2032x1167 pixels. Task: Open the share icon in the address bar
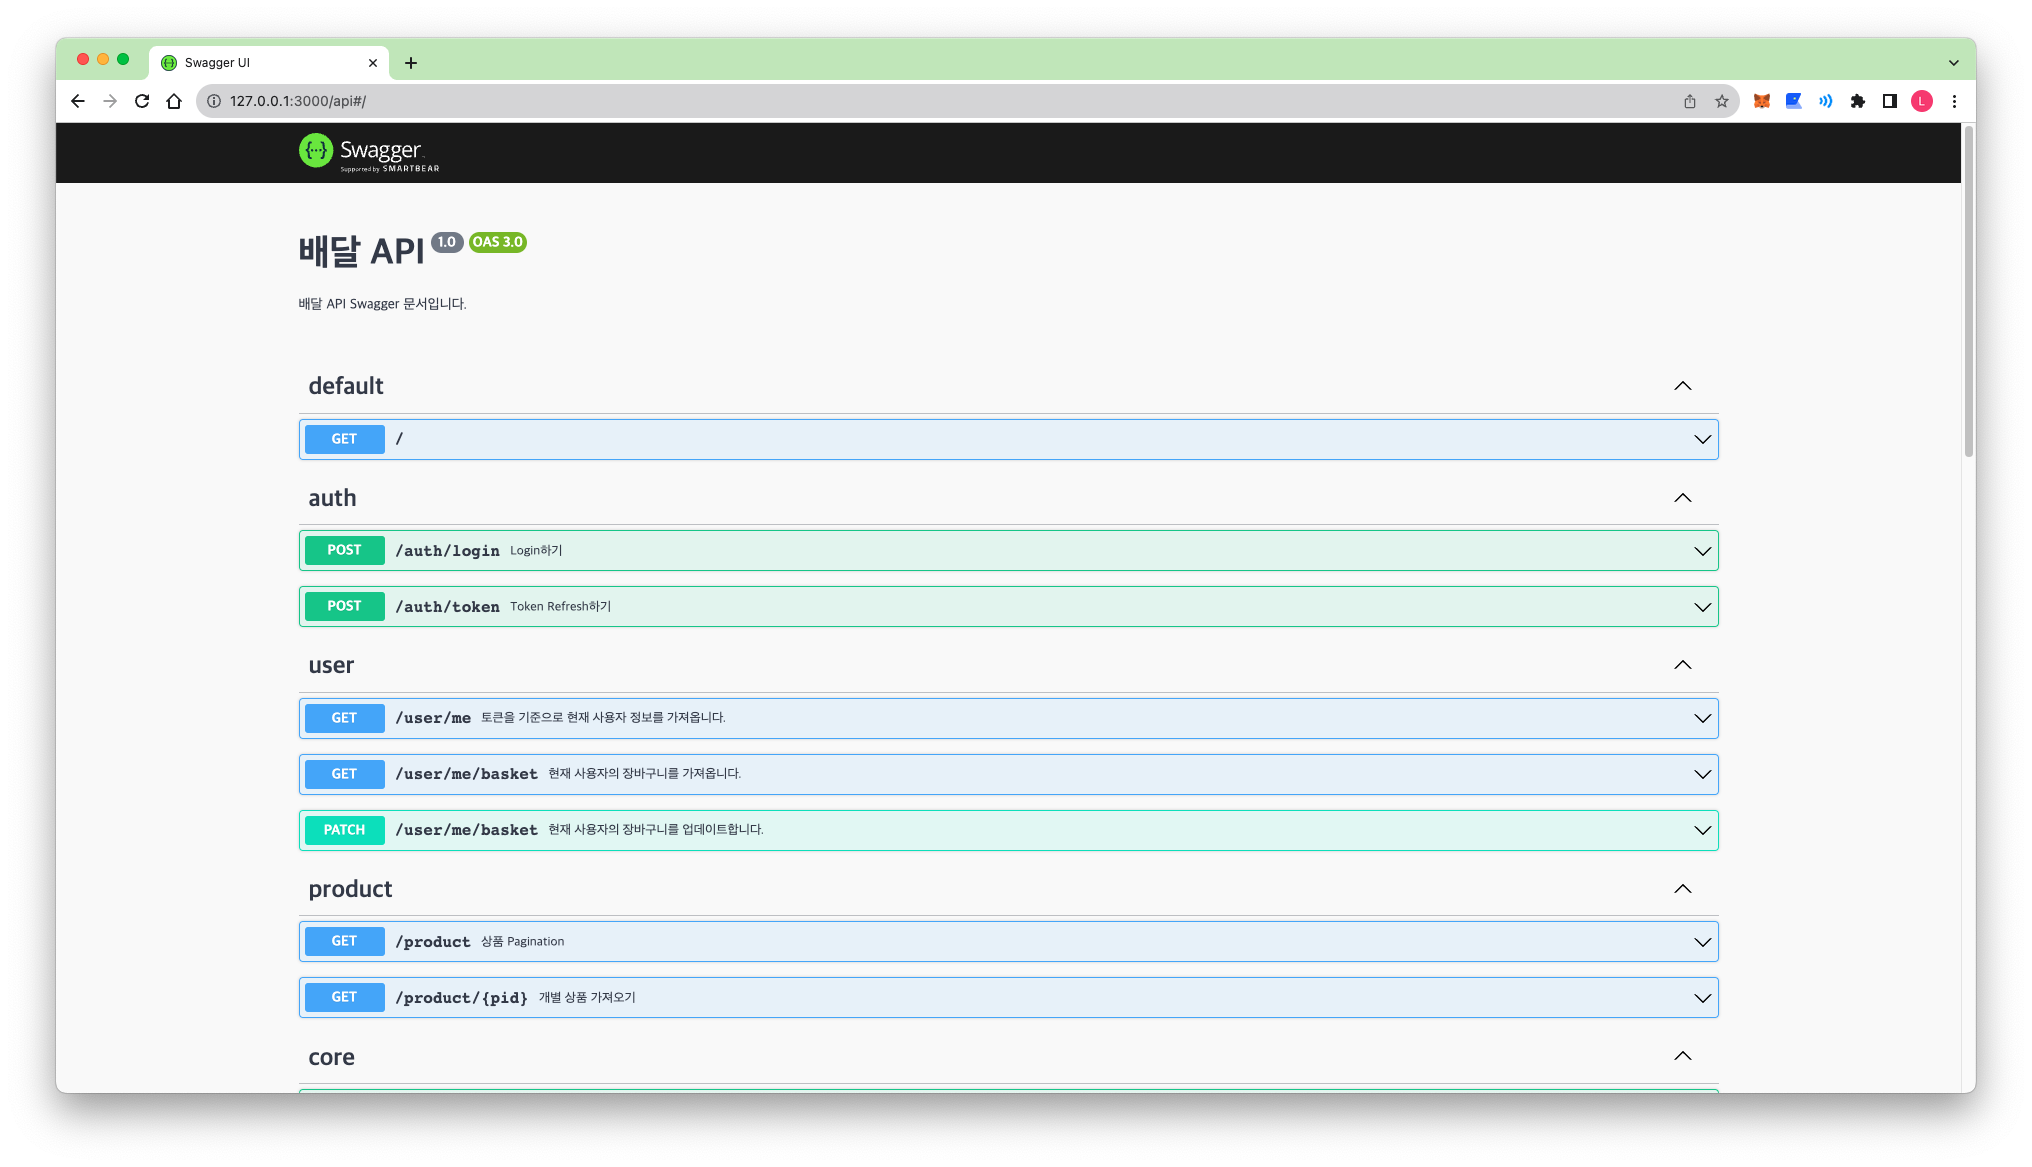[1690, 101]
